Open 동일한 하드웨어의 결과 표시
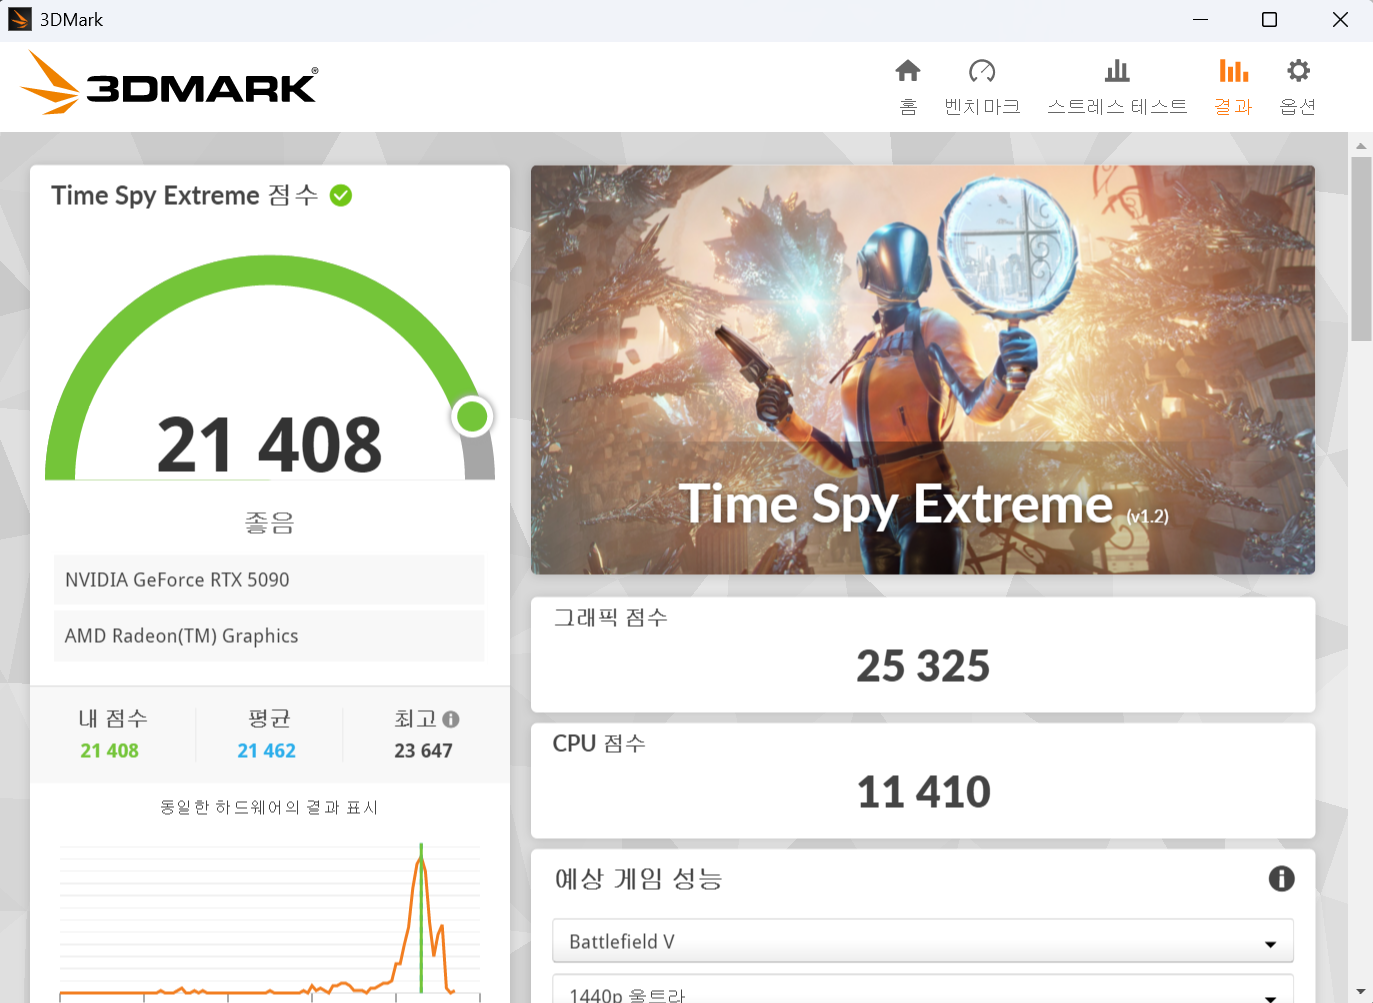Viewport: 1373px width, 1003px height. click(270, 807)
